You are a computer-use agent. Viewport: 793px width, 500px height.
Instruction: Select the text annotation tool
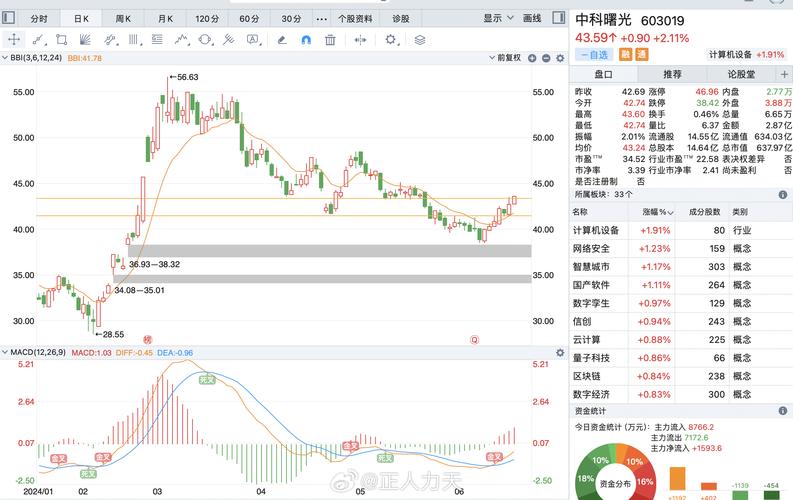(255, 40)
